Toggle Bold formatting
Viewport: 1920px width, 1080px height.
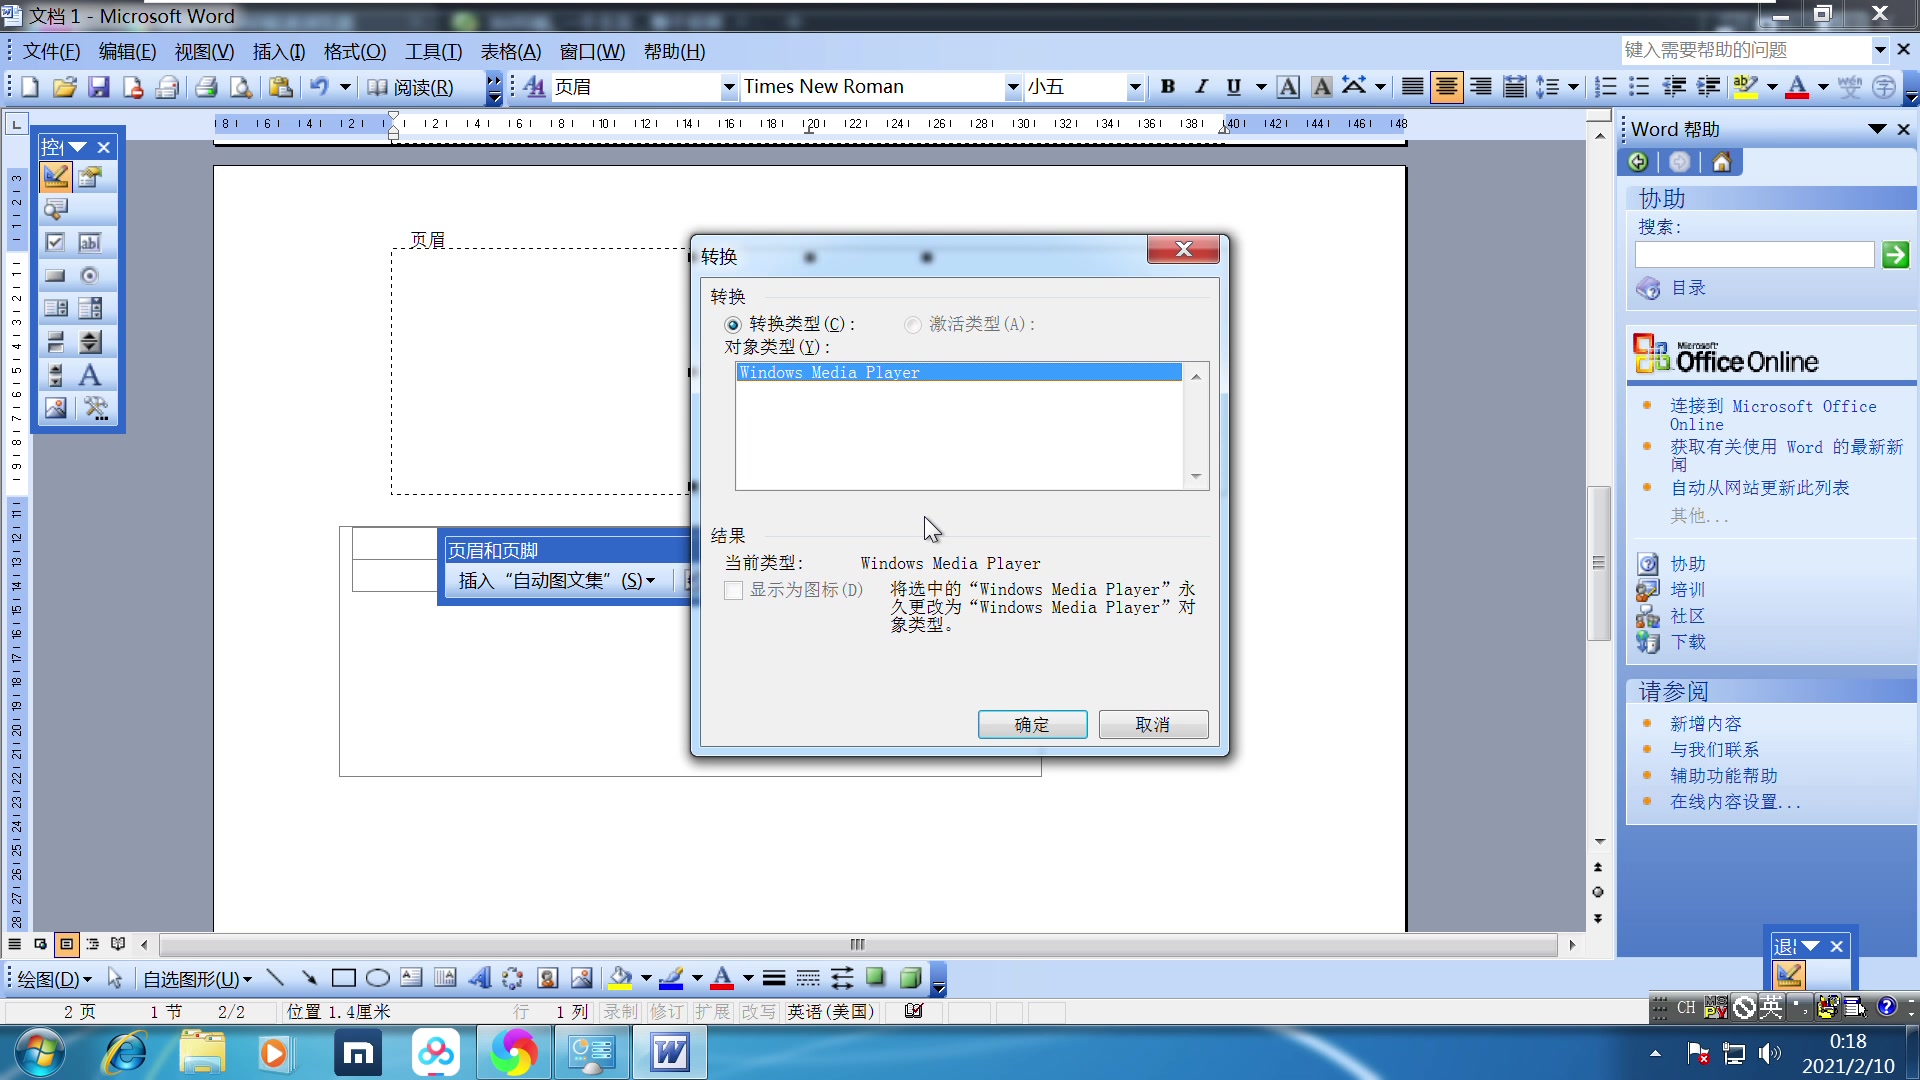tap(1167, 87)
